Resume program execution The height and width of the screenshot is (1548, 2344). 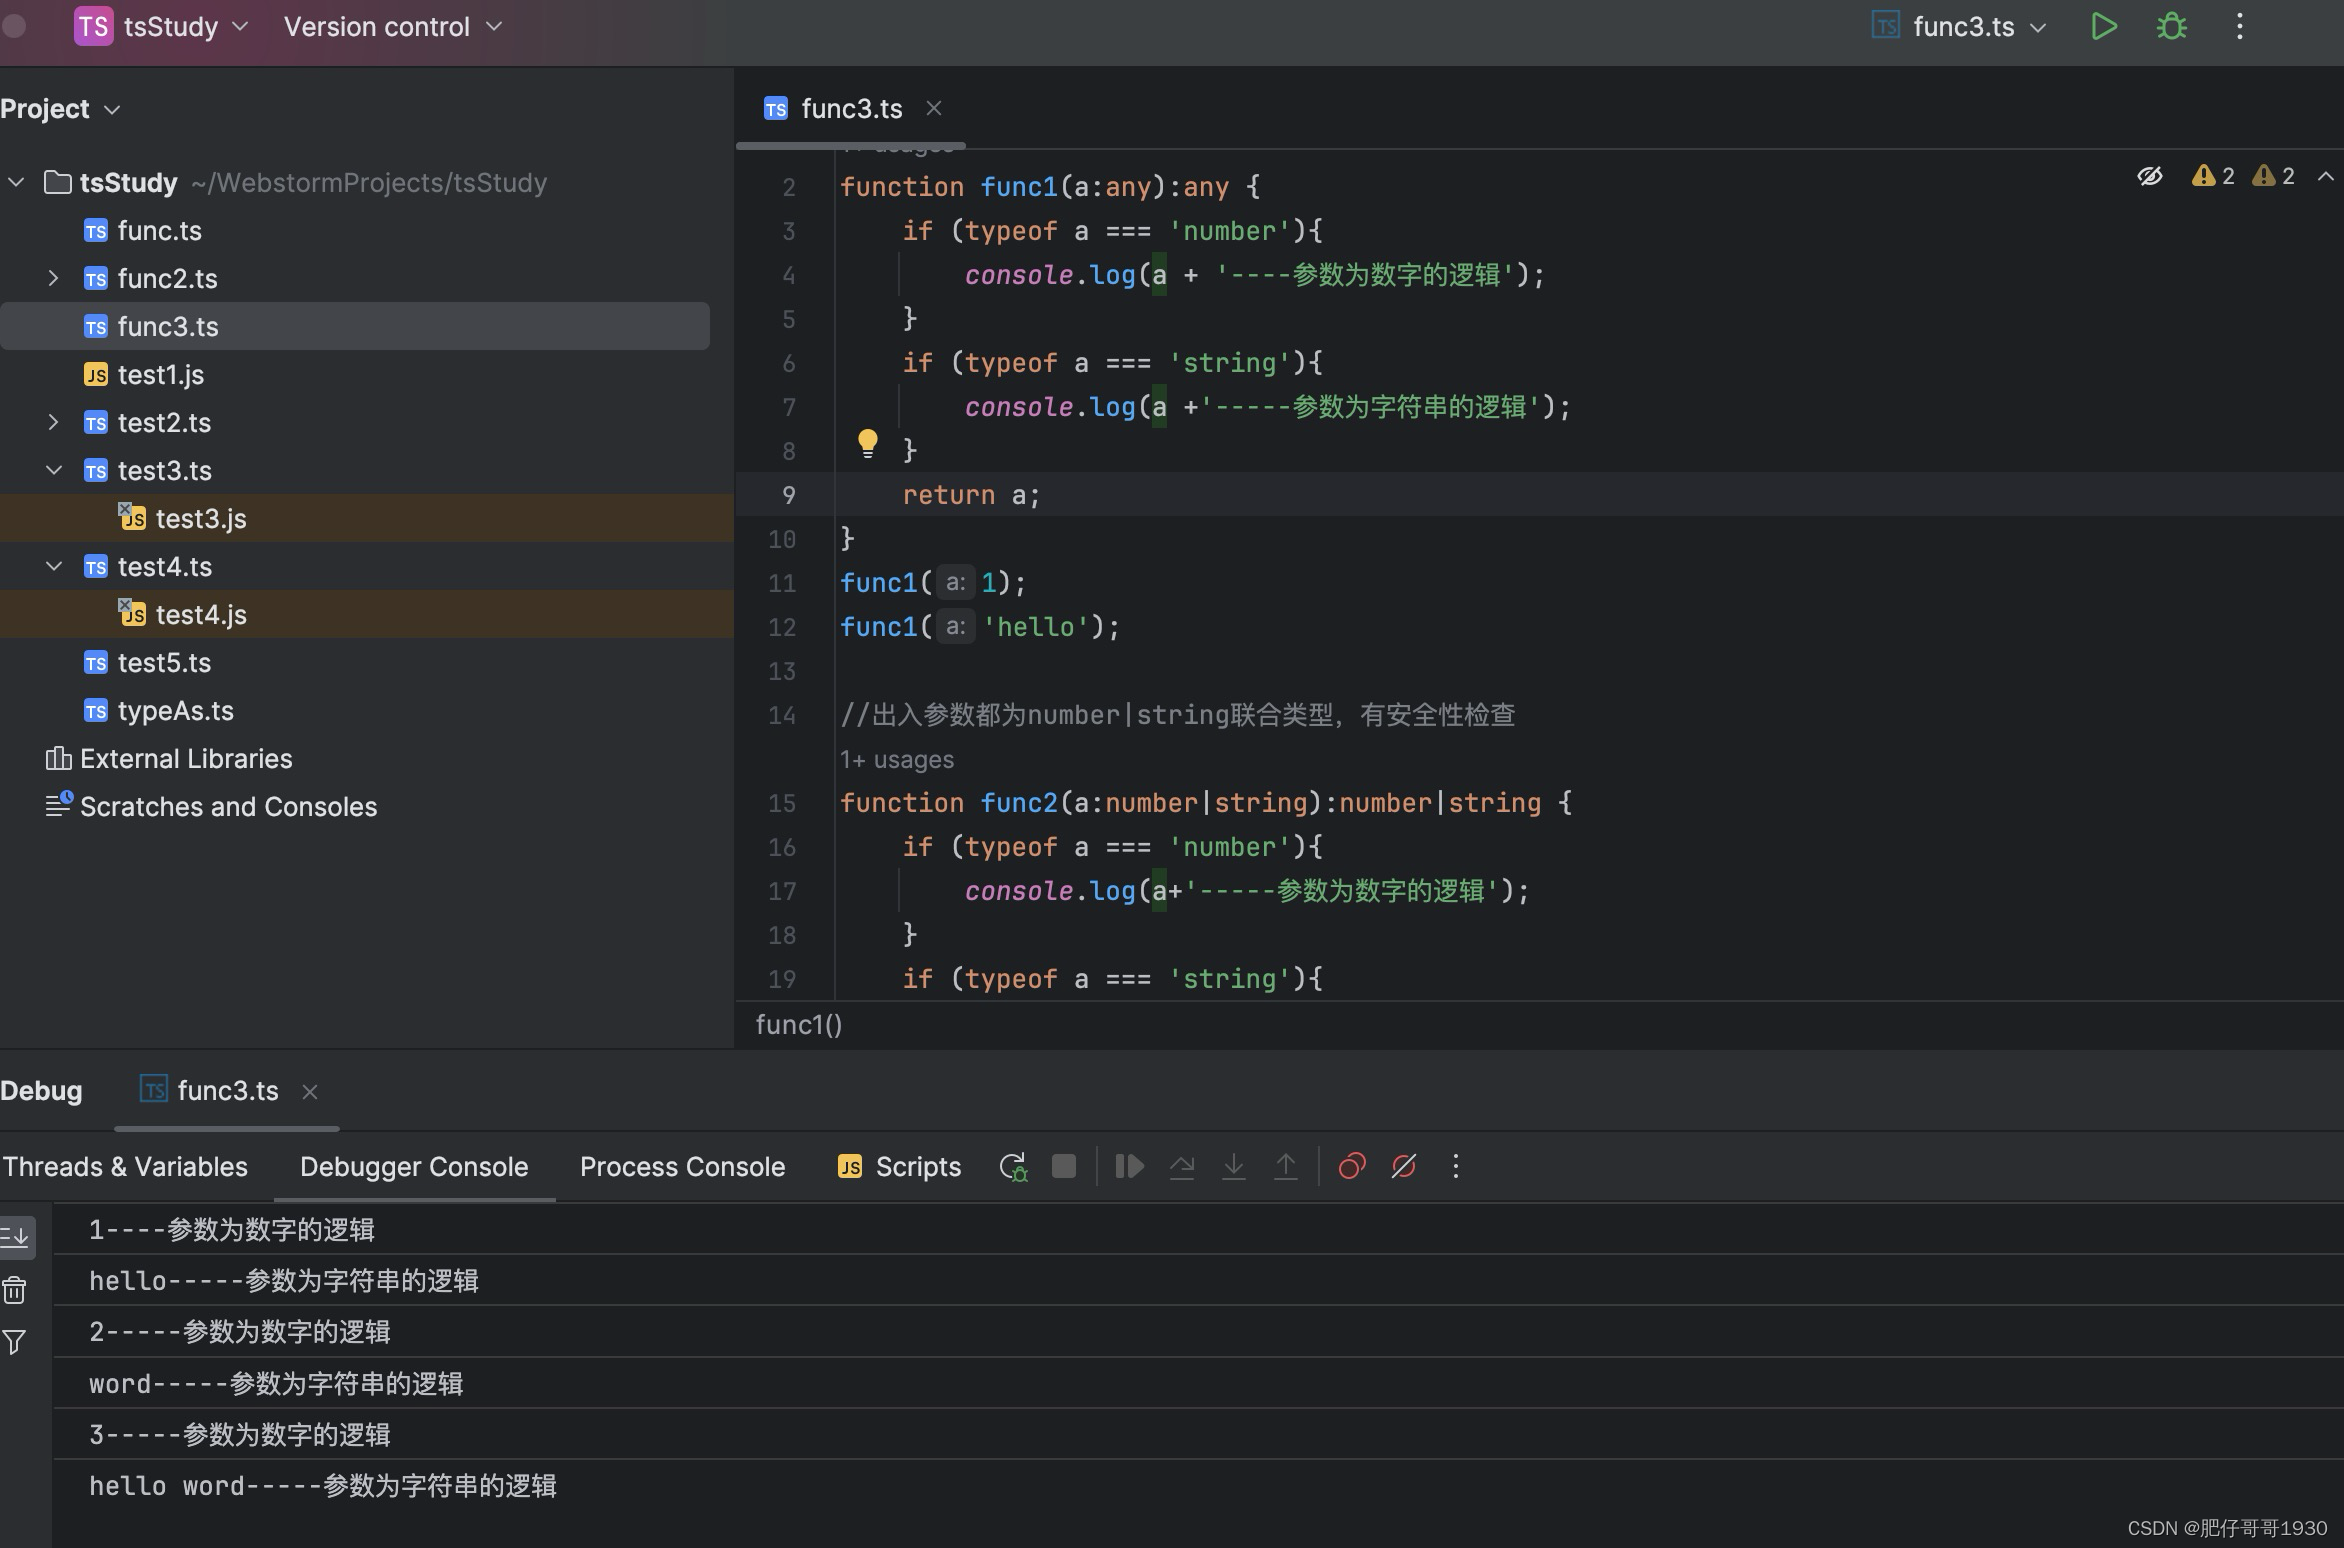pos(1130,1166)
